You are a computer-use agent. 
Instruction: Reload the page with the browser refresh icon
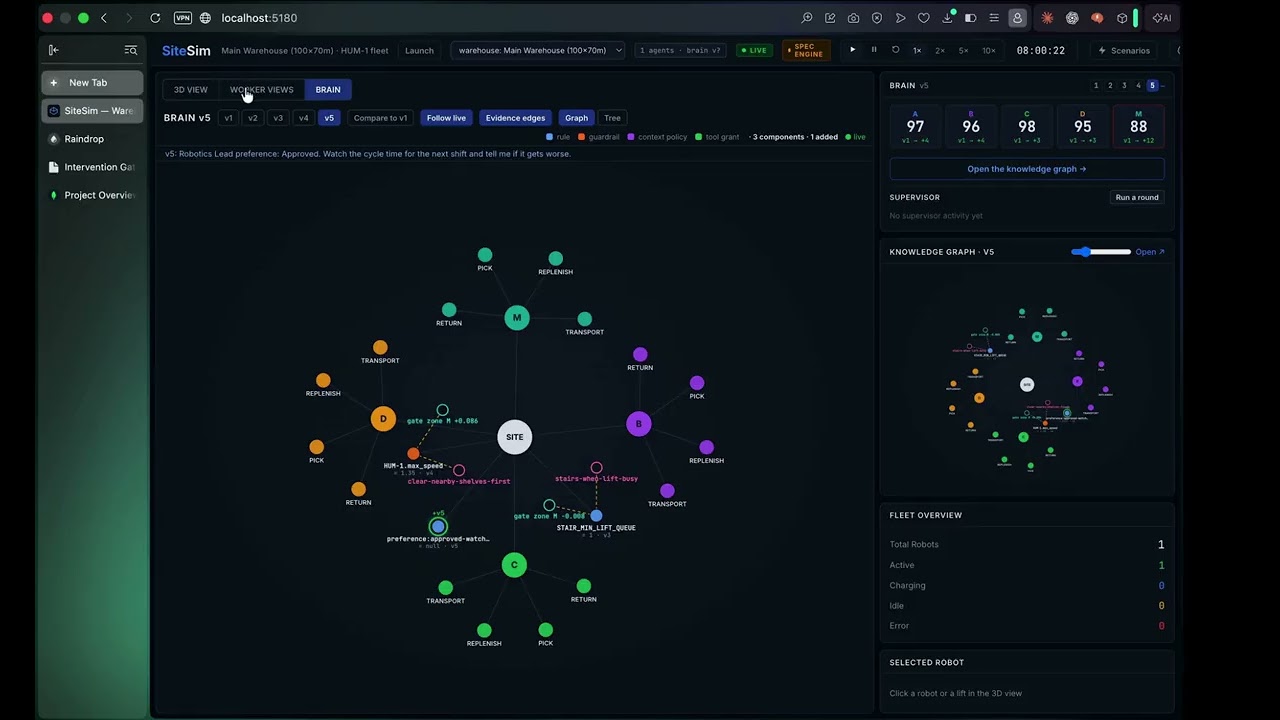click(155, 18)
